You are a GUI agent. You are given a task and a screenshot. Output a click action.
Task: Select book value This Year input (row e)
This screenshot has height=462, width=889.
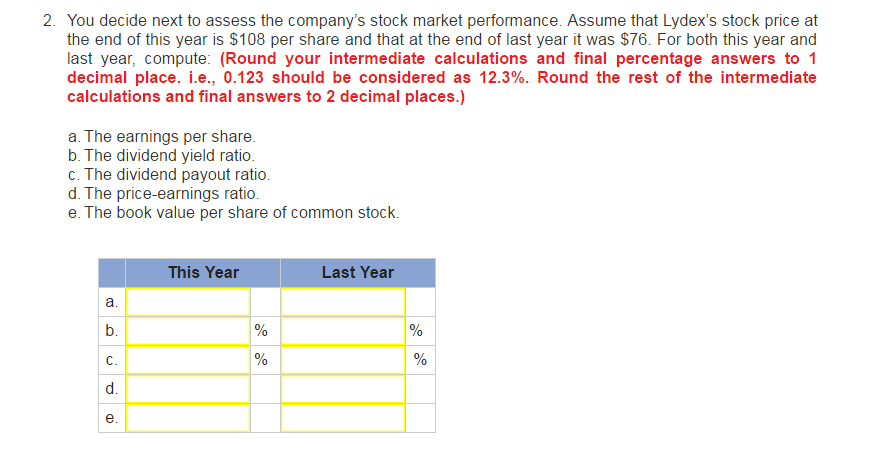pos(187,417)
